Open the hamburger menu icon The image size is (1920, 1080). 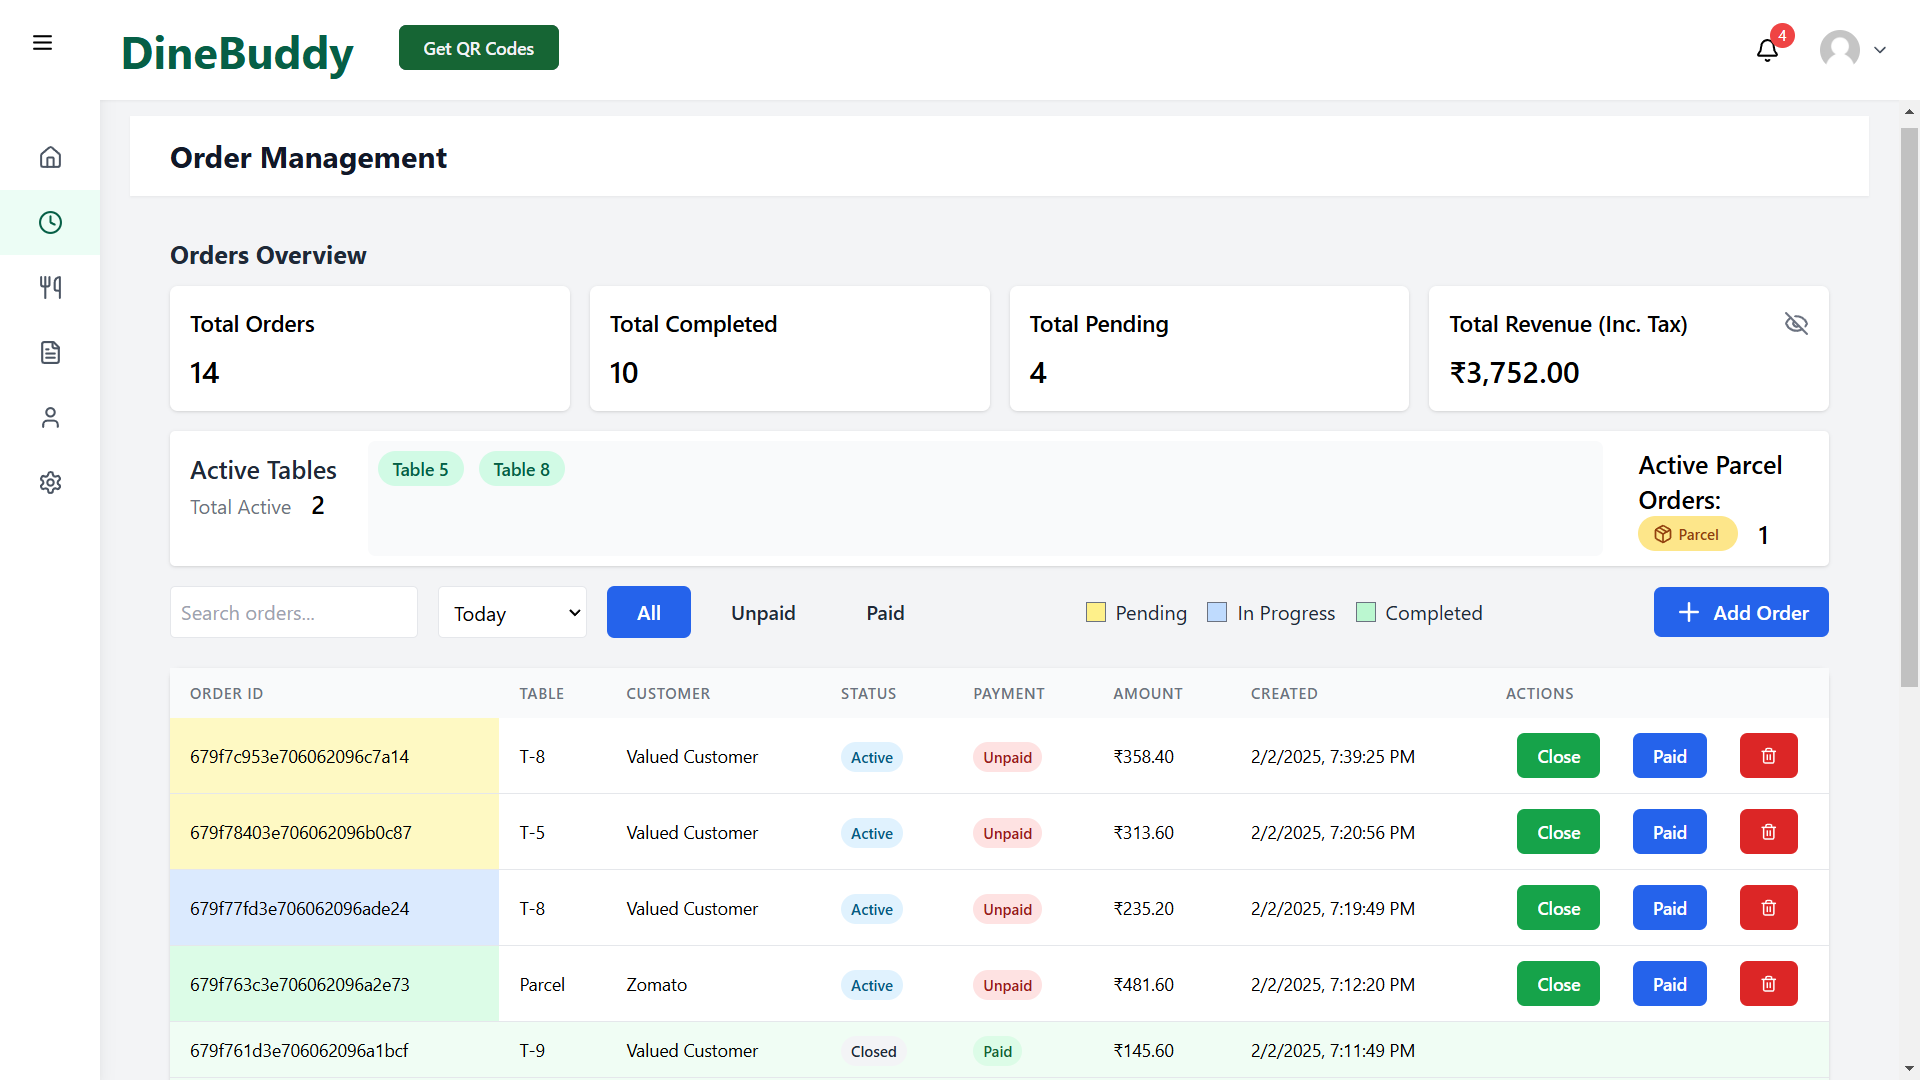[x=42, y=43]
